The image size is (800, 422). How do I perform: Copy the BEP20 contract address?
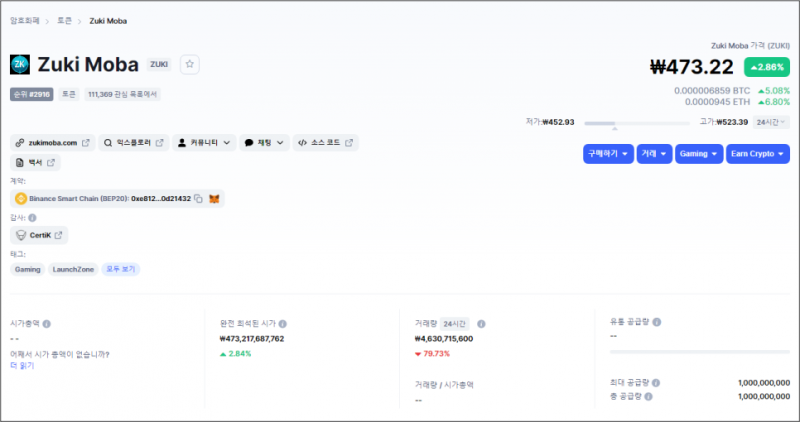[x=198, y=198]
